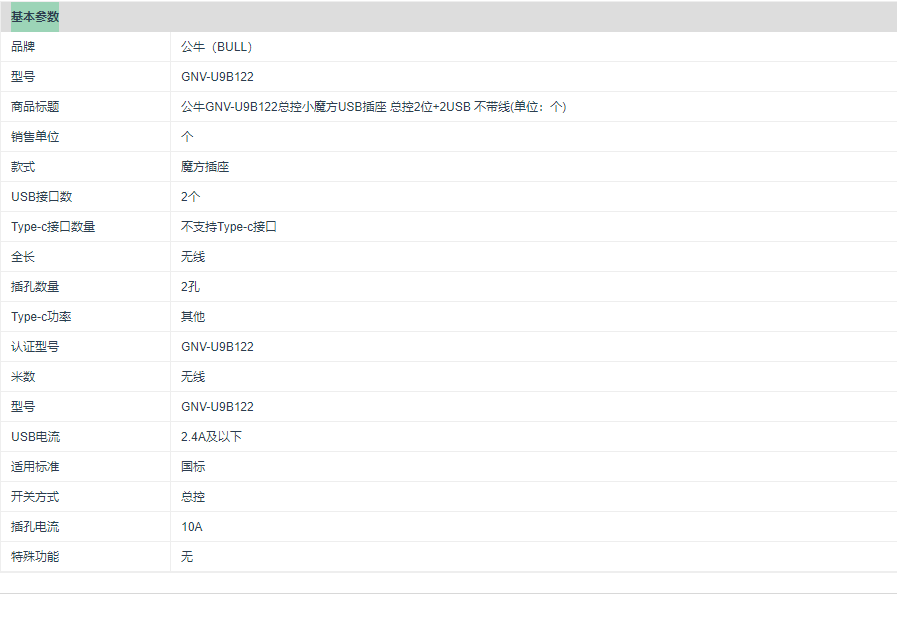The height and width of the screenshot is (617, 897).
Task: Click the 国标 standard value
Action: click(x=193, y=467)
